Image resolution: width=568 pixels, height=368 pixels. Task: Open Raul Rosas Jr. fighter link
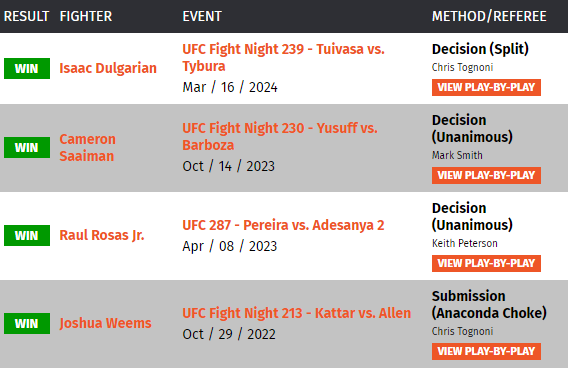pos(102,235)
